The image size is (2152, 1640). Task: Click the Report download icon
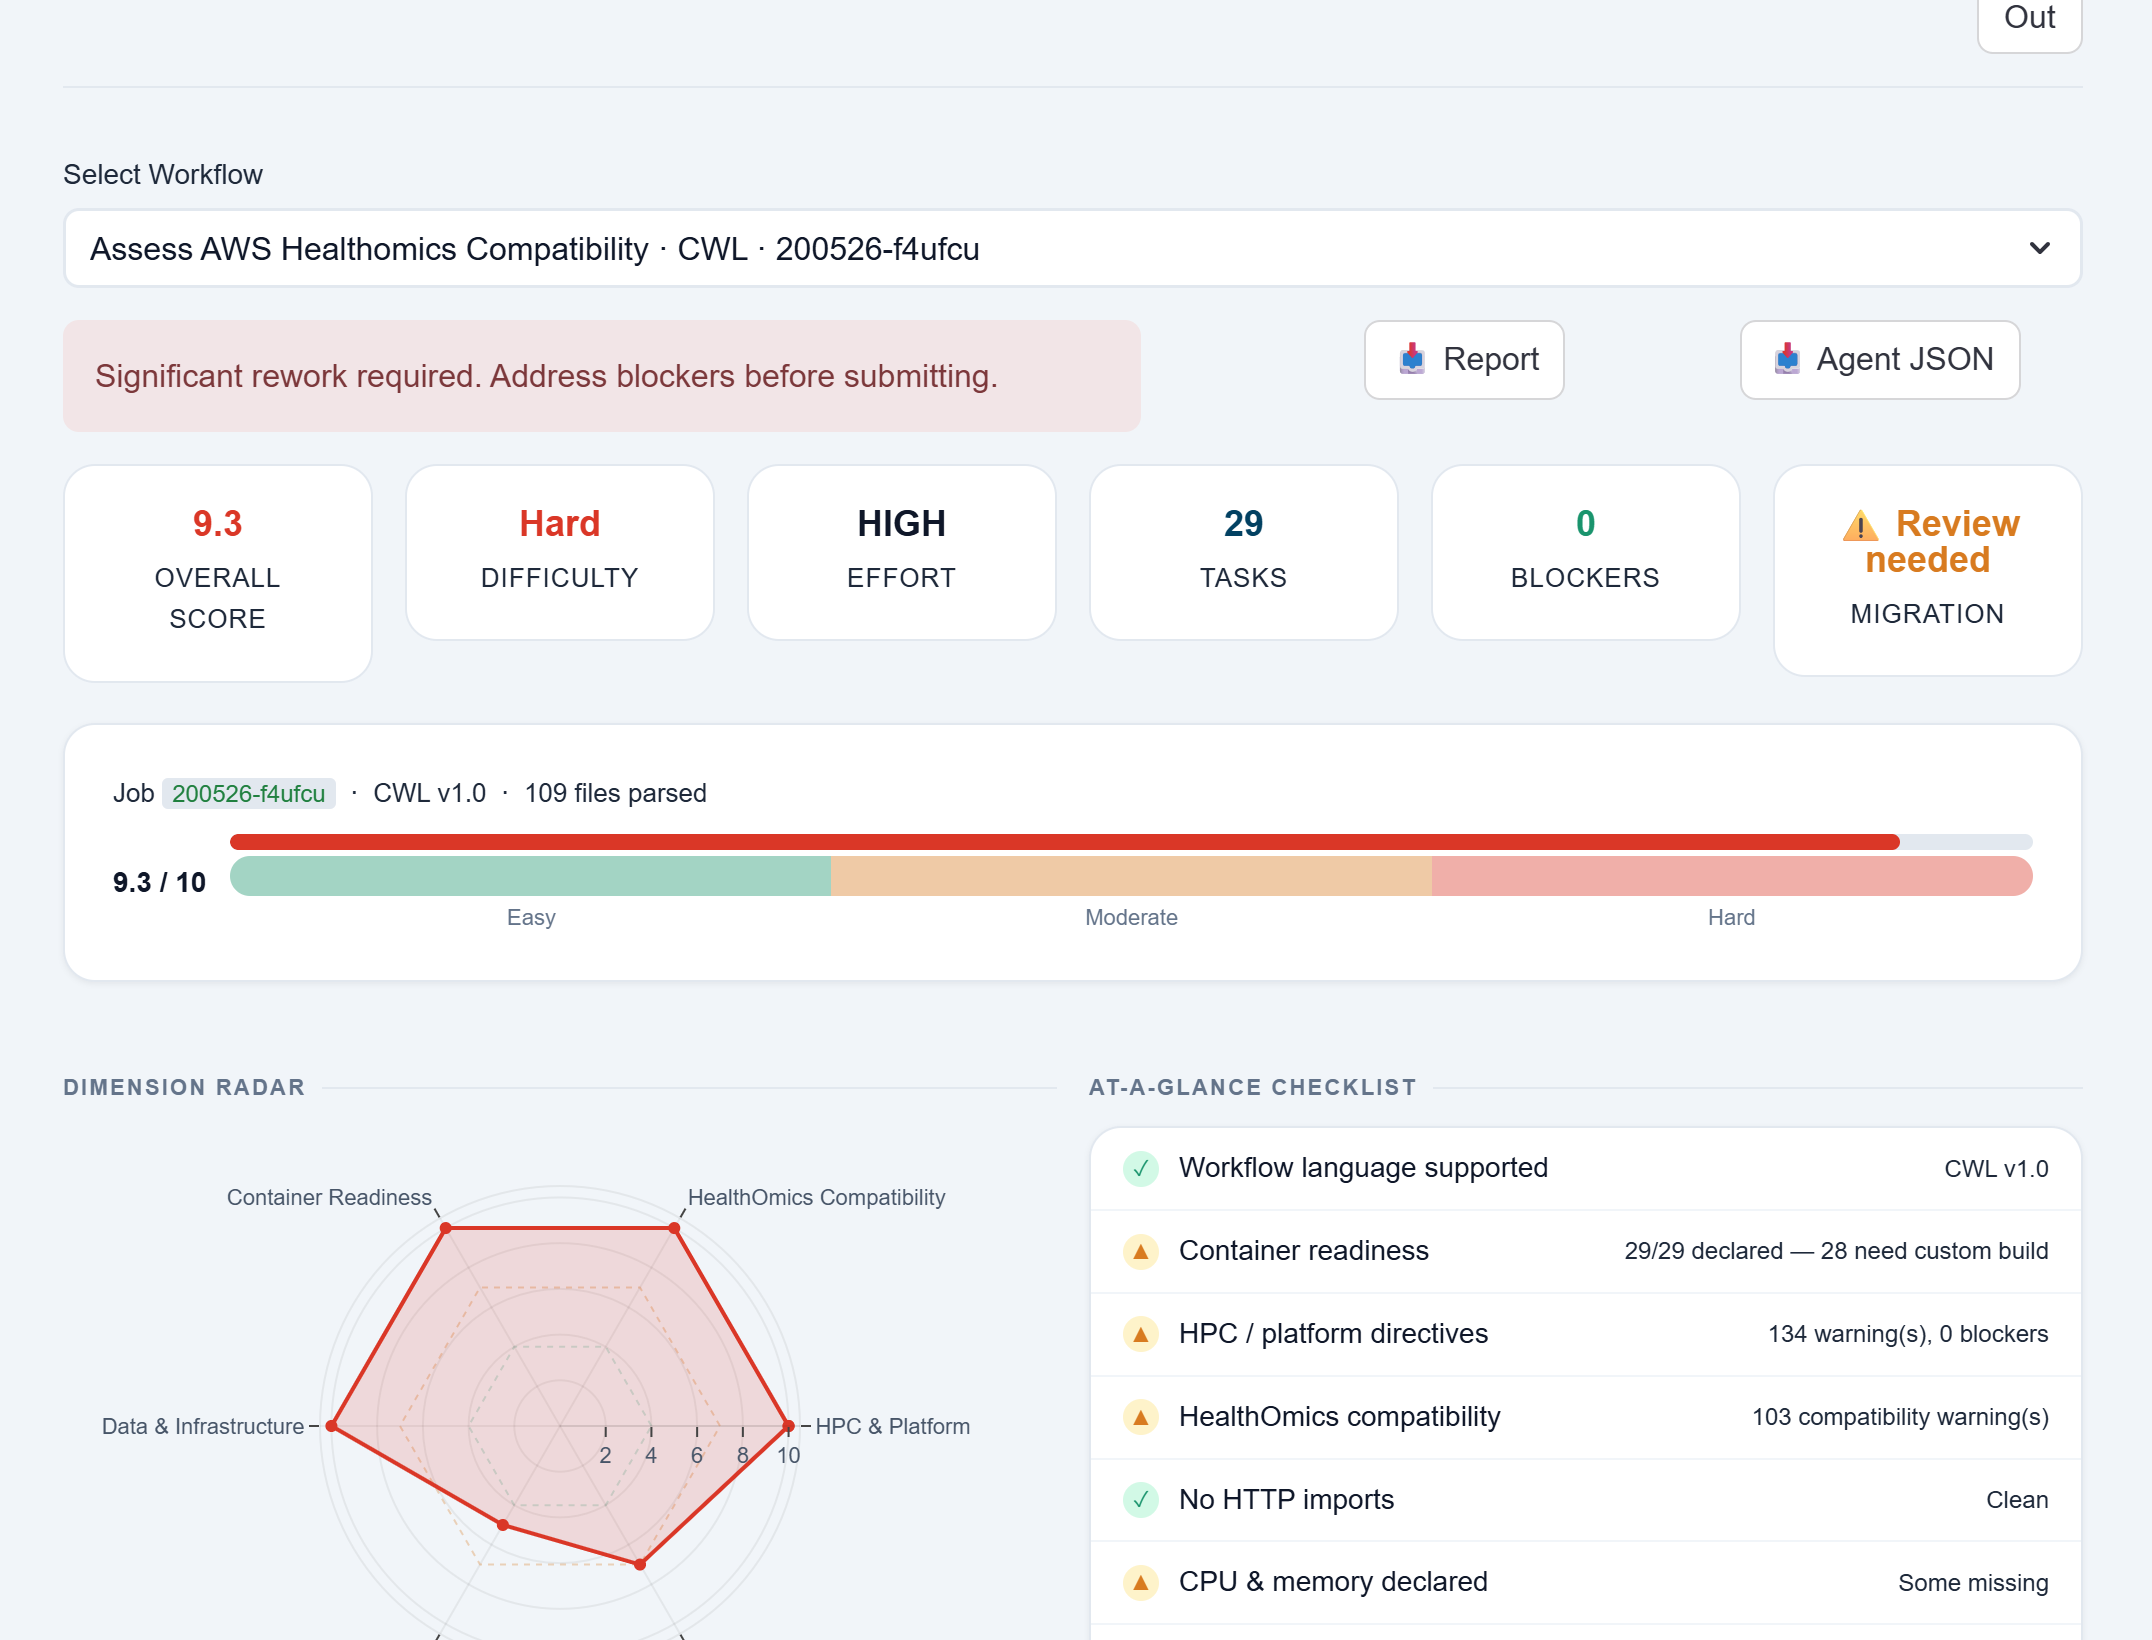click(1412, 359)
